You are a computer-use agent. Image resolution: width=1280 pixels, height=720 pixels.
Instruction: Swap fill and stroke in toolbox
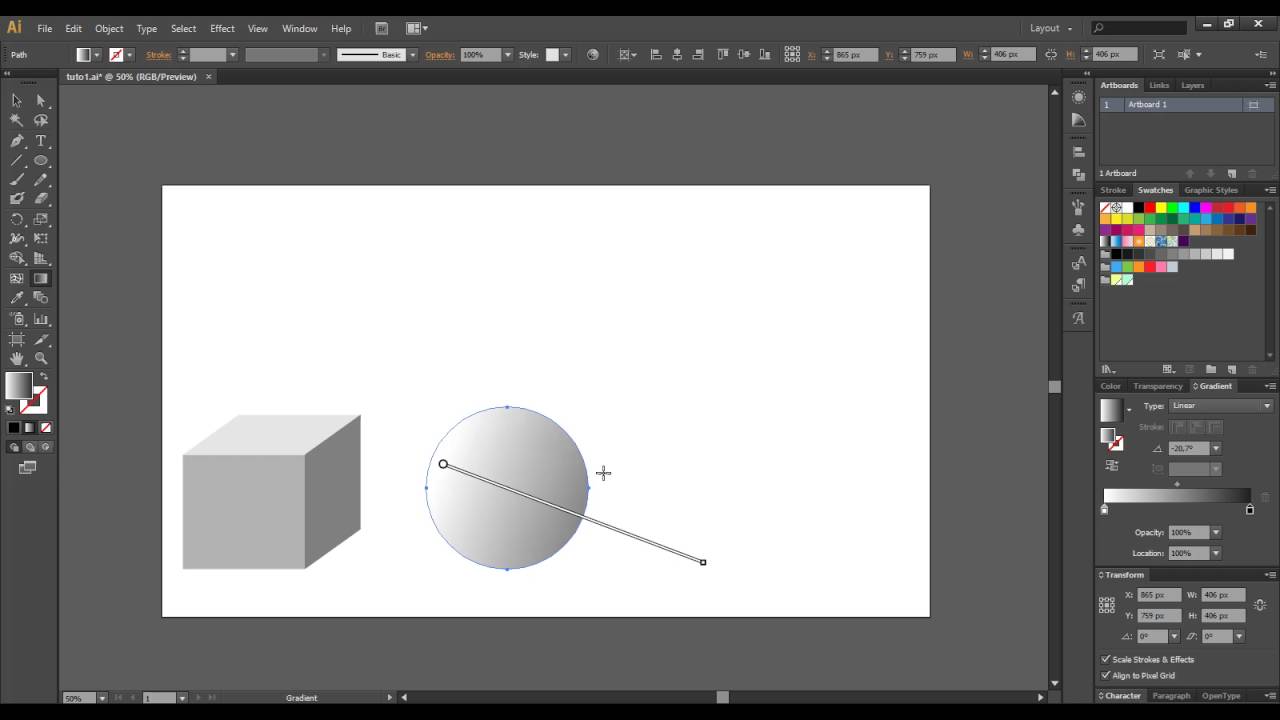43,377
